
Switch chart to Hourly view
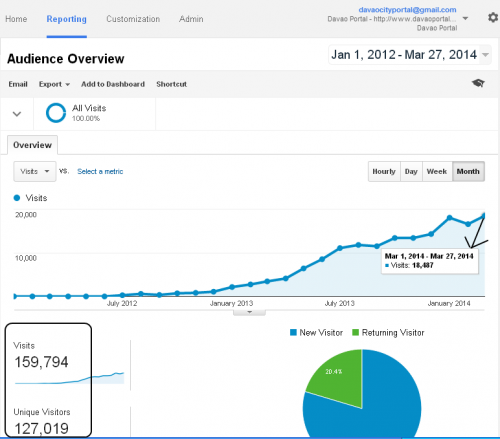384,171
